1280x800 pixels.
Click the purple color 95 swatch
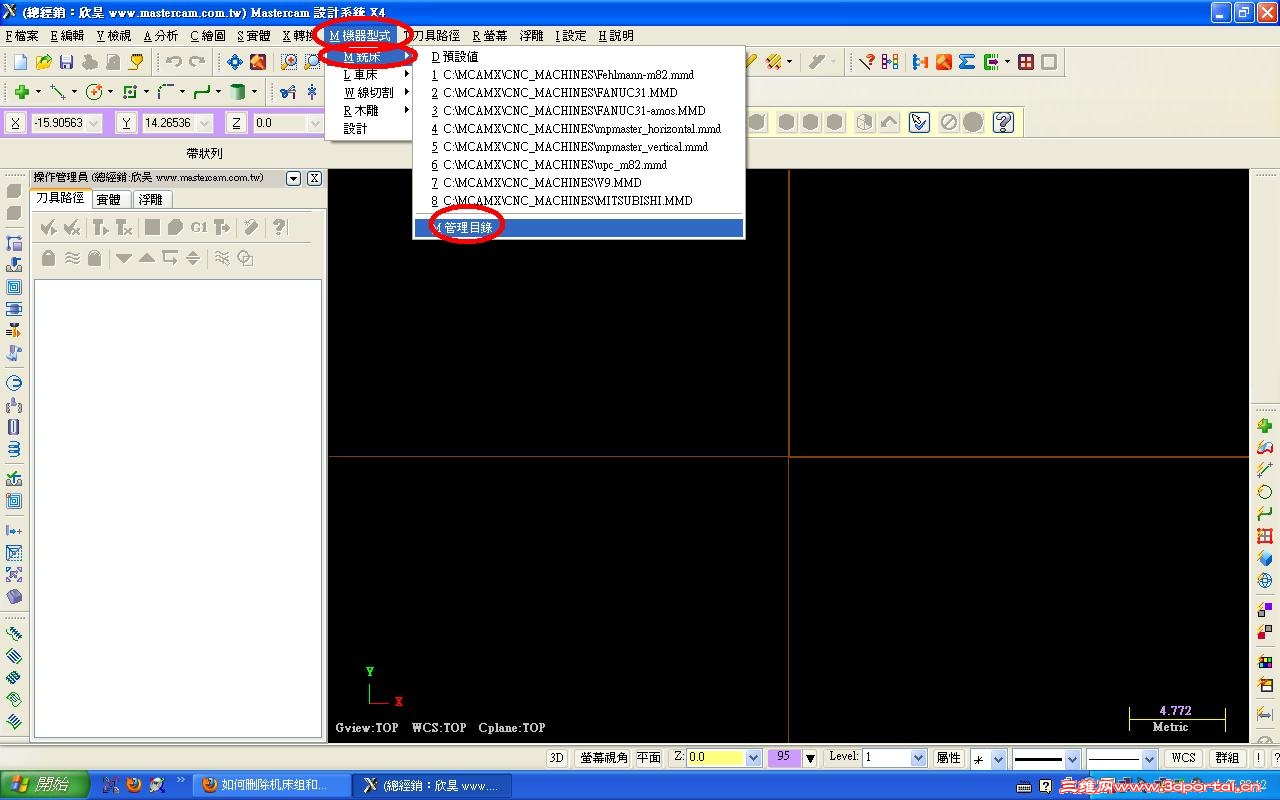[x=783, y=758]
